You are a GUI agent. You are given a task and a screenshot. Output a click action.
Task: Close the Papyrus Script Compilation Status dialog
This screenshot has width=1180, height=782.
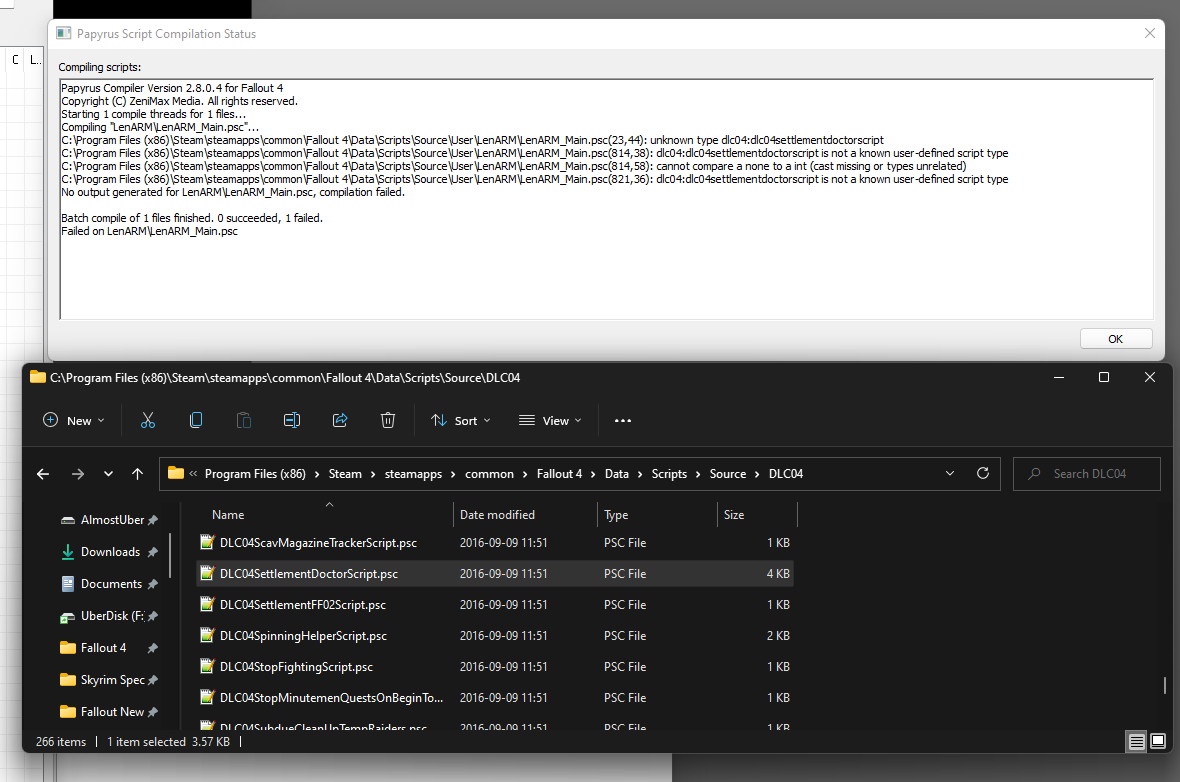[x=1149, y=33]
